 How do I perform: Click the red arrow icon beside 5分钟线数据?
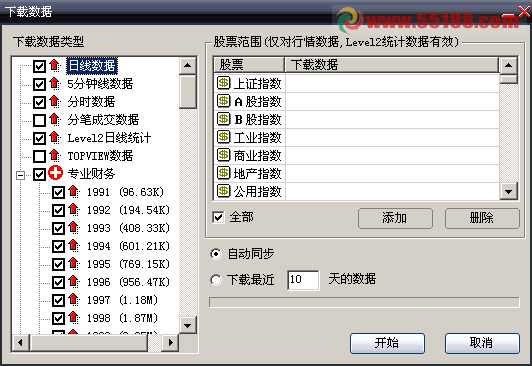[x=54, y=83]
